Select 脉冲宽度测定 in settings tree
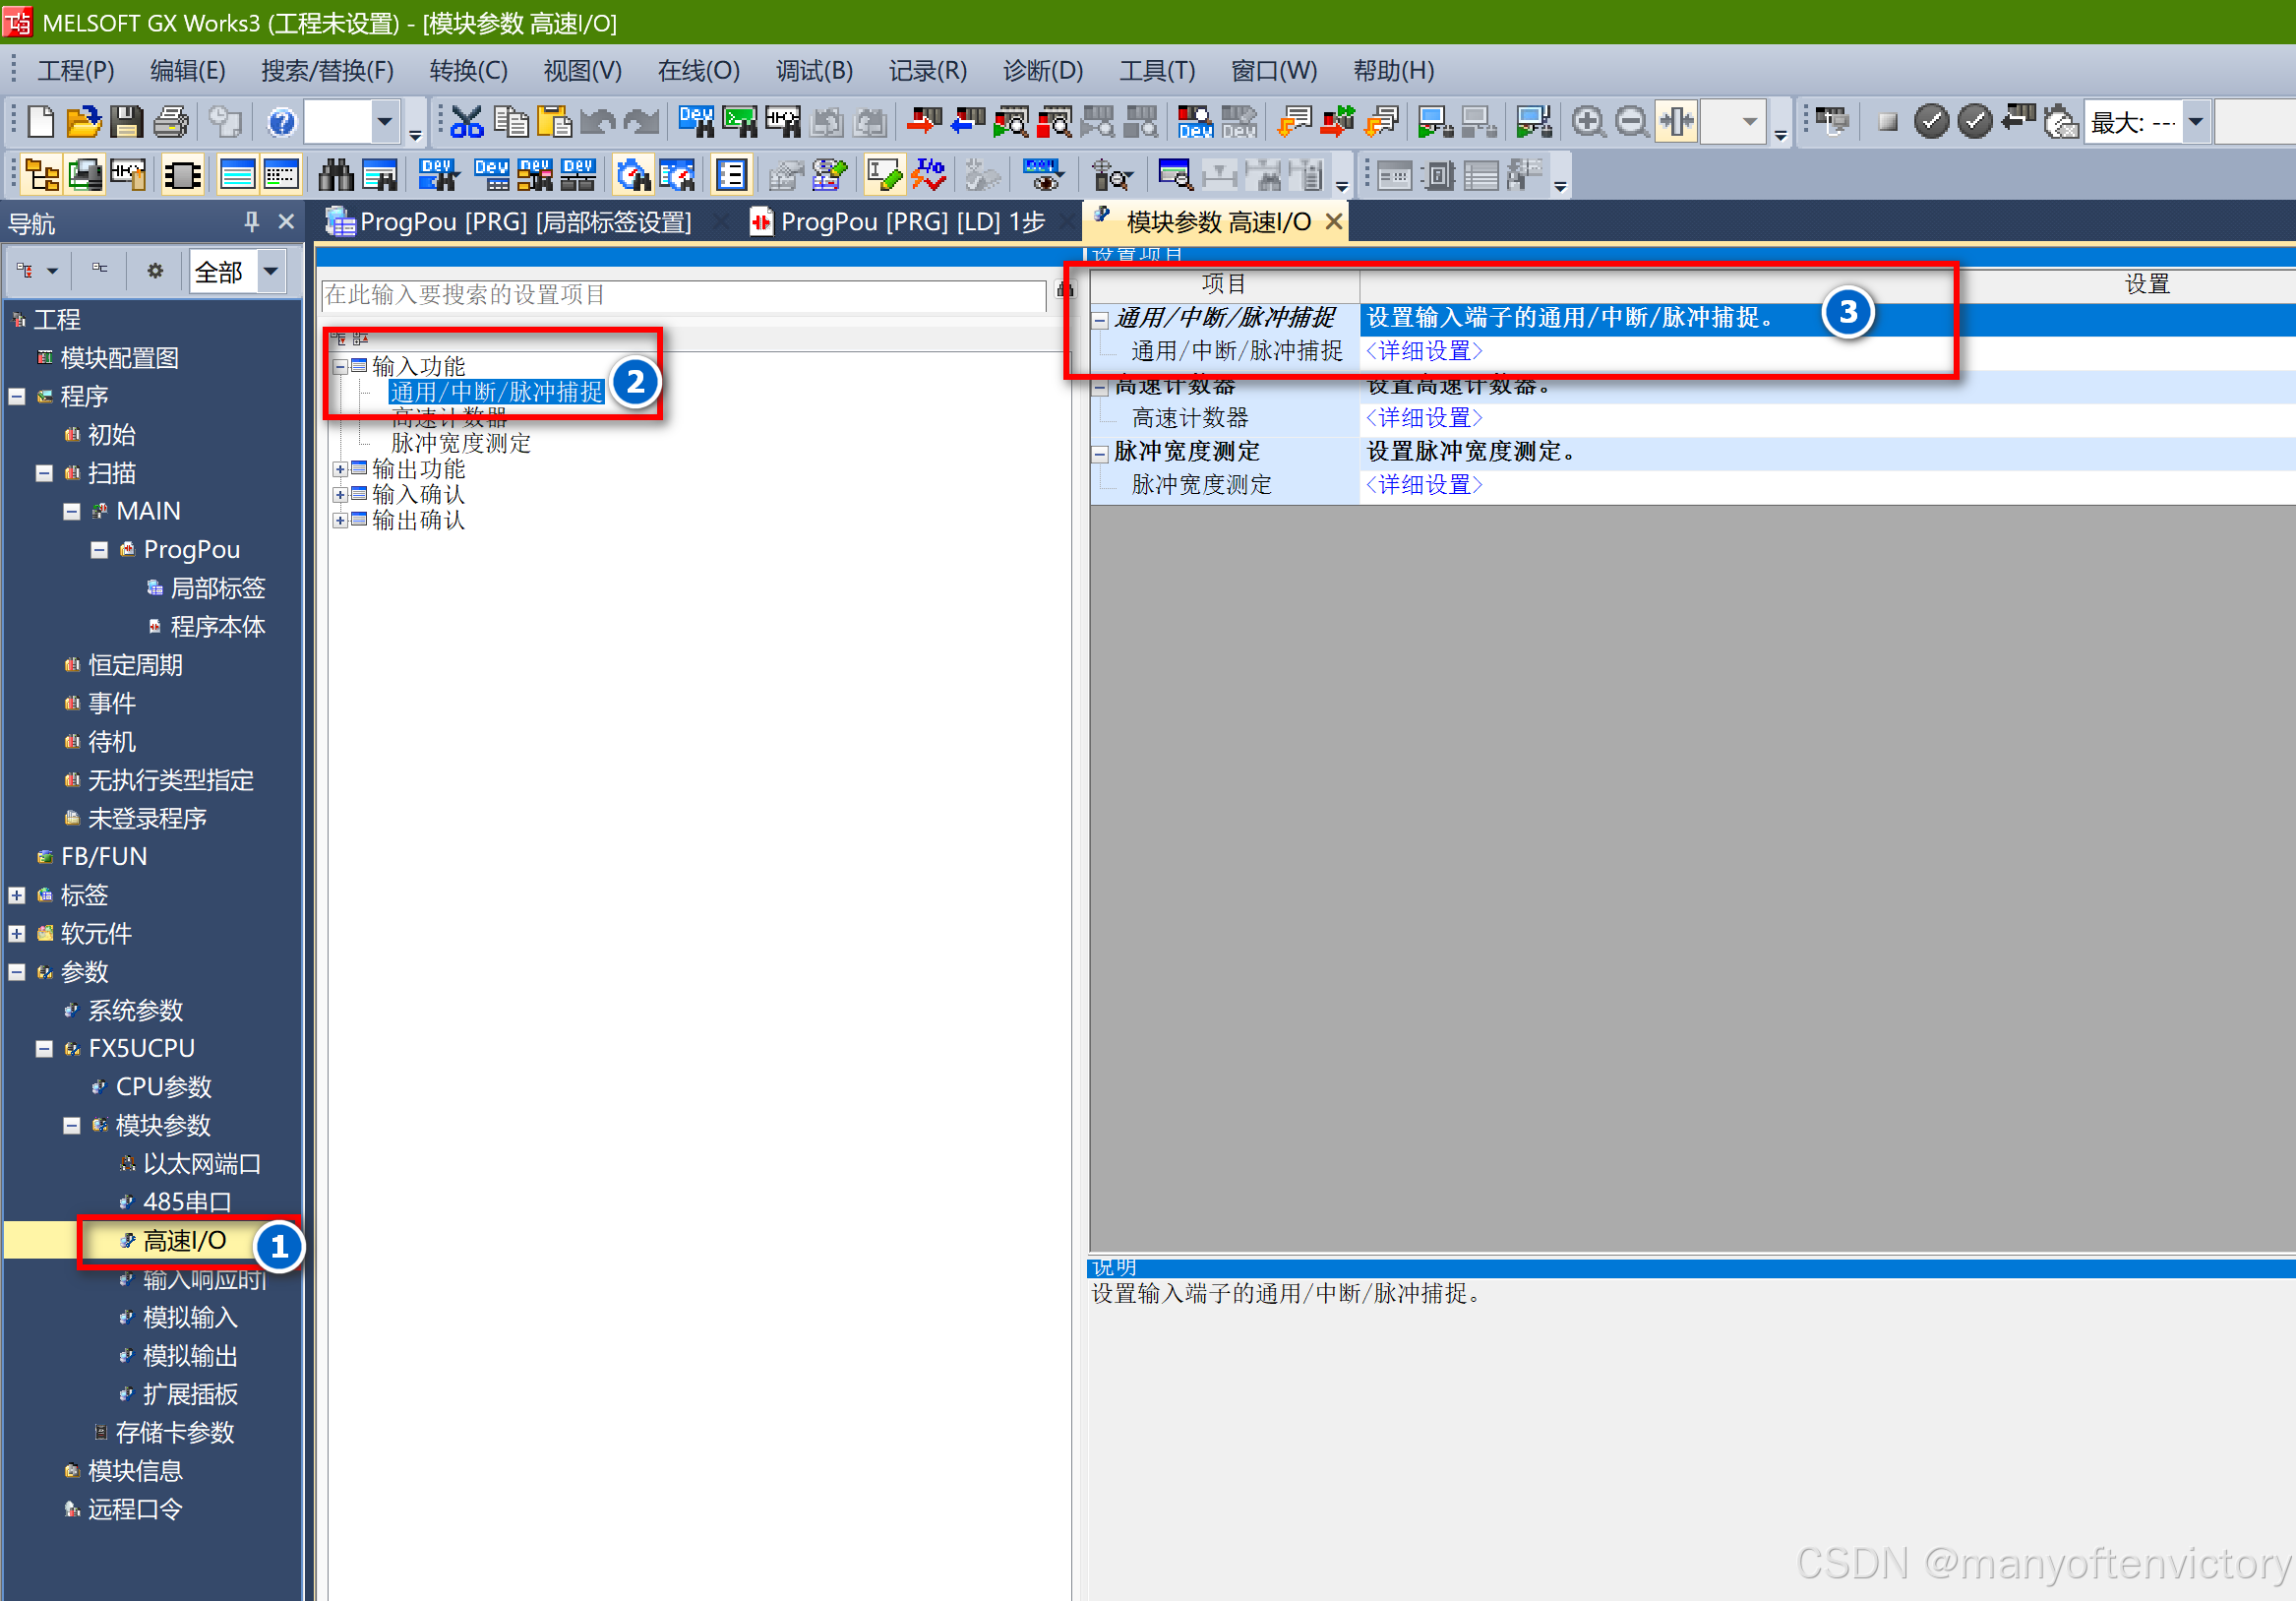The width and height of the screenshot is (2296, 1601). pyautogui.click(x=461, y=443)
